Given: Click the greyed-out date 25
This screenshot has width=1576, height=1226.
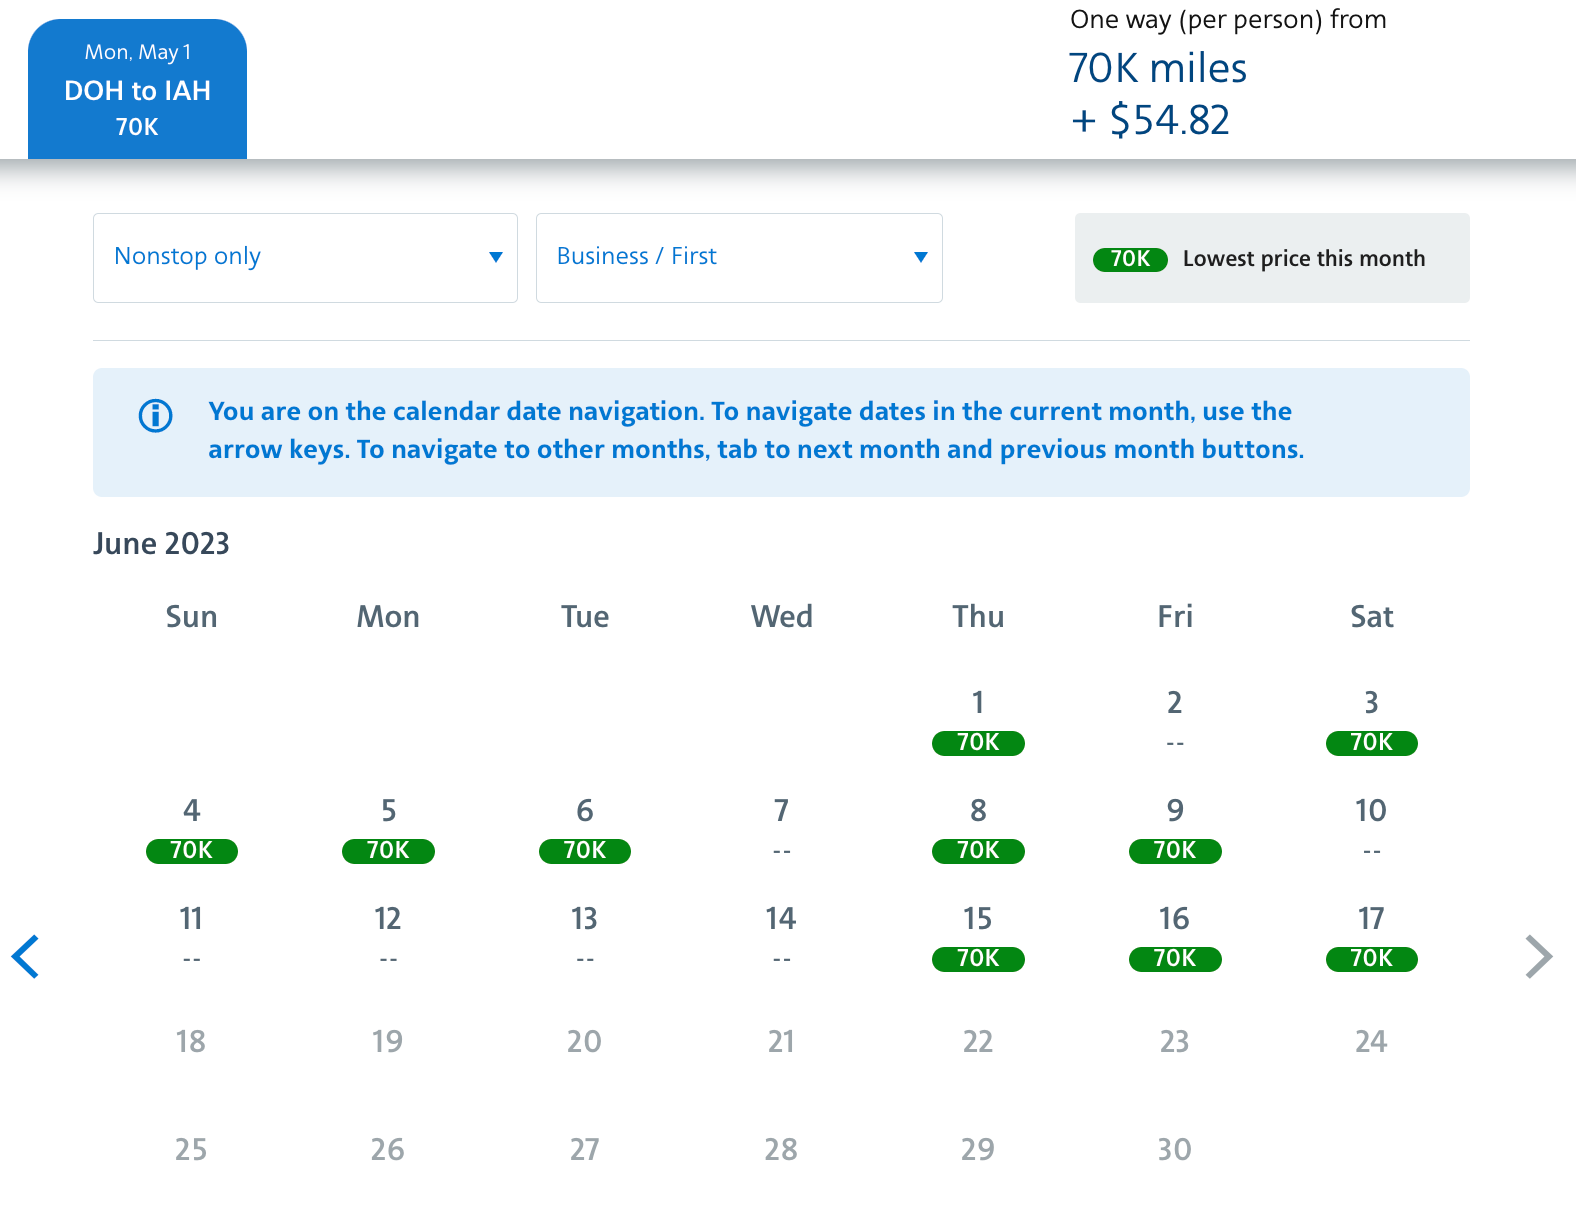Looking at the screenshot, I should click(x=191, y=1149).
